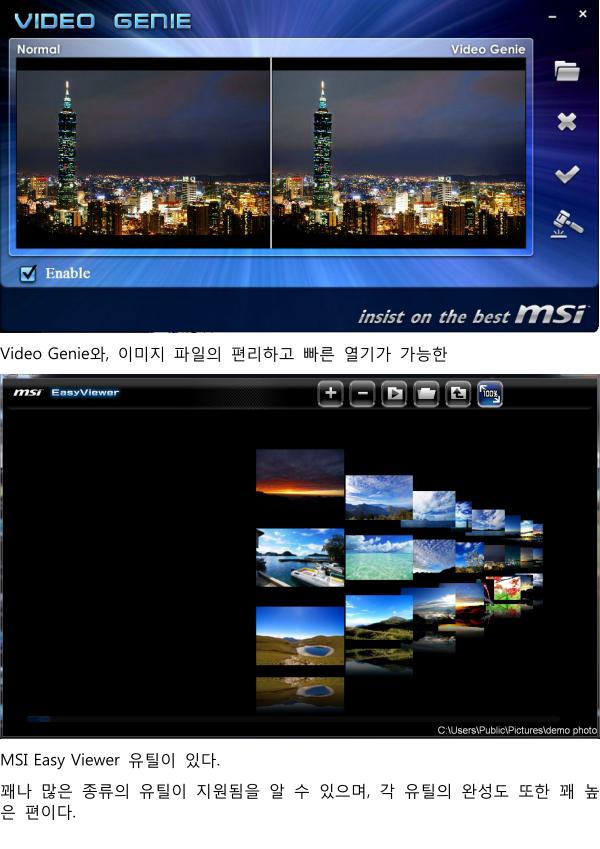Click the 100% view size icon
The height and width of the screenshot is (849, 600).
[490, 393]
